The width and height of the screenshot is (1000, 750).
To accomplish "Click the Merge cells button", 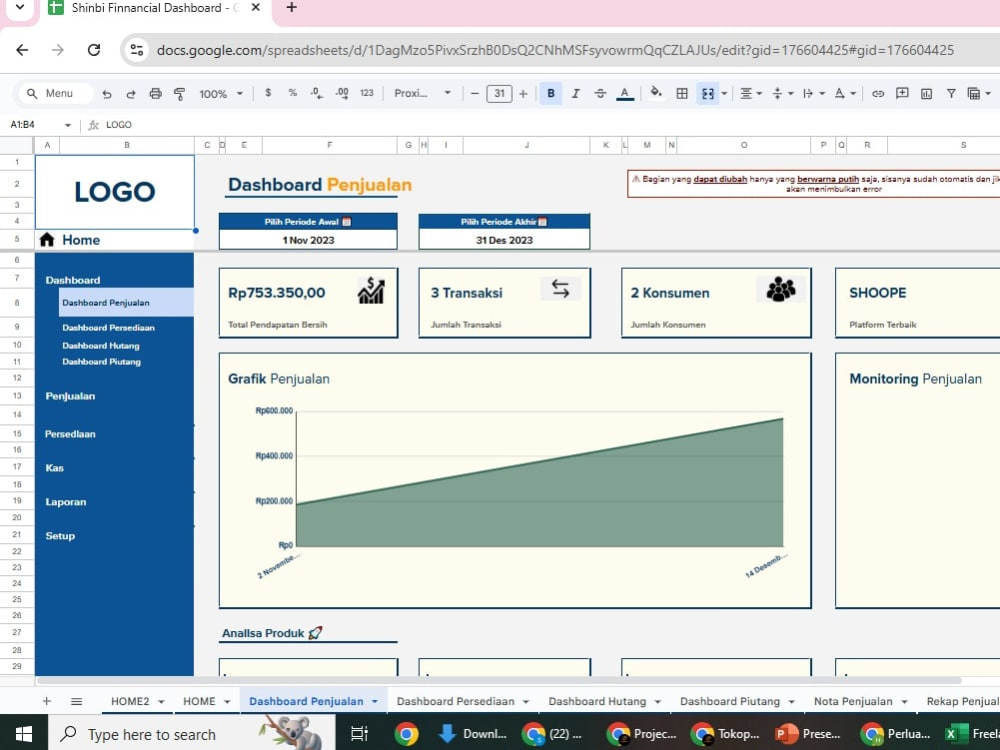I will click(708, 94).
